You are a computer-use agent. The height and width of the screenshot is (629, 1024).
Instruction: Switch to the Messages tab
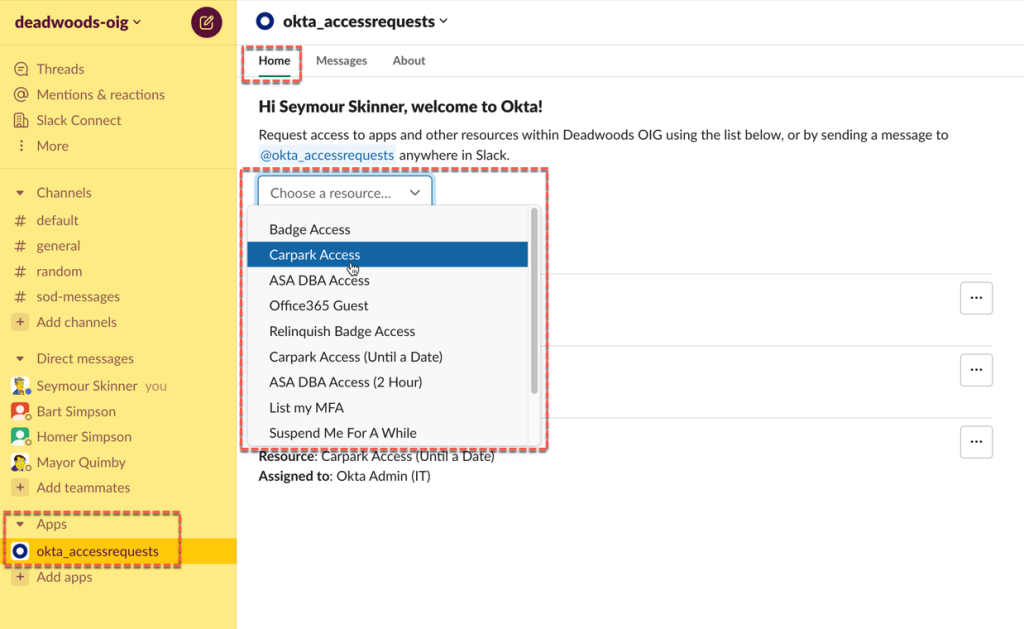coord(342,61)
